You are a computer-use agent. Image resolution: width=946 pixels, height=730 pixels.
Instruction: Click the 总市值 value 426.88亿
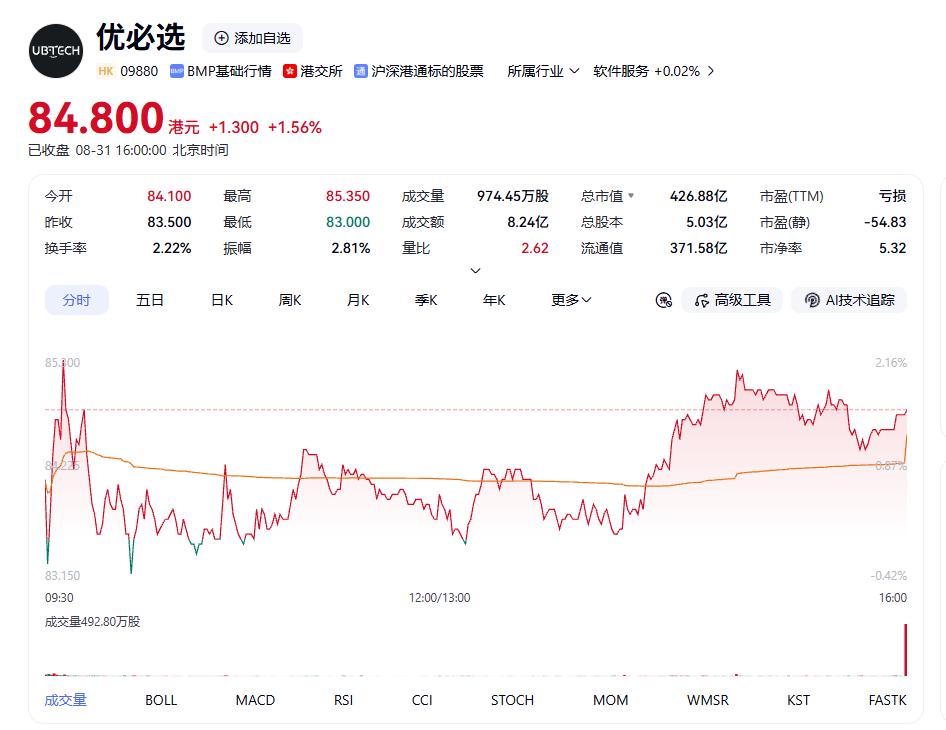click(x=698, y=196)
